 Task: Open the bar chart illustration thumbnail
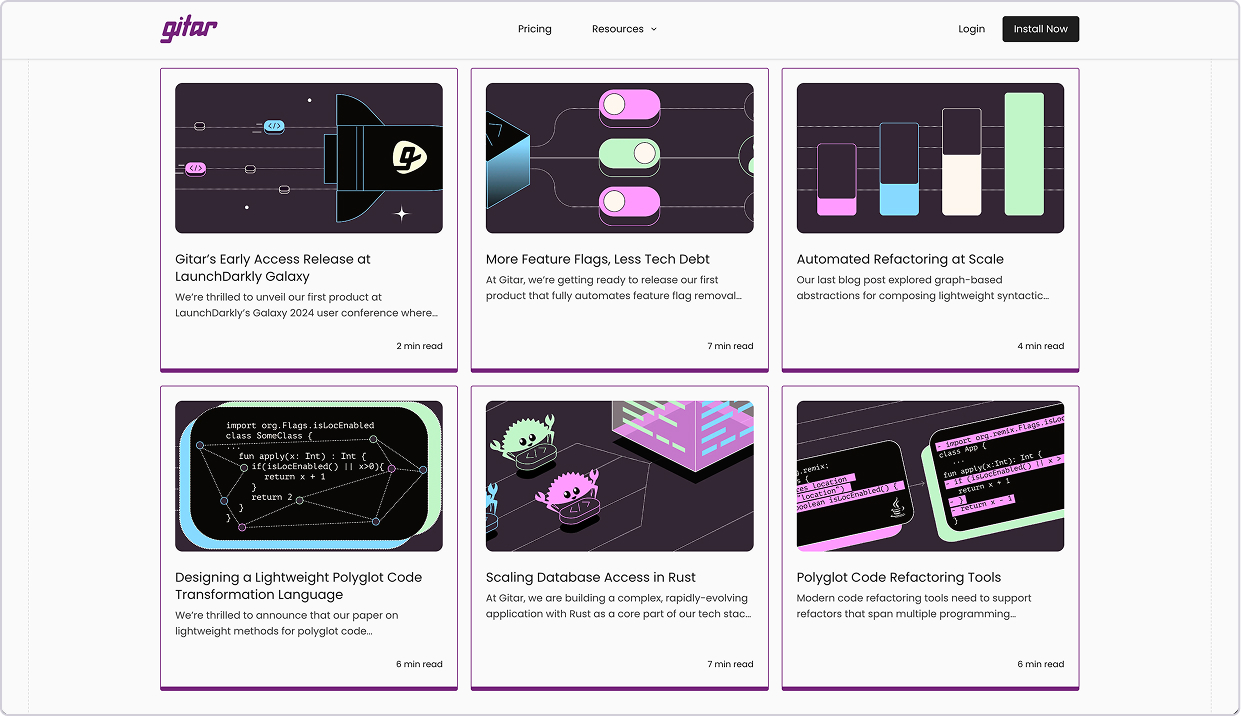pyautogui.click(x=930, y=158)
